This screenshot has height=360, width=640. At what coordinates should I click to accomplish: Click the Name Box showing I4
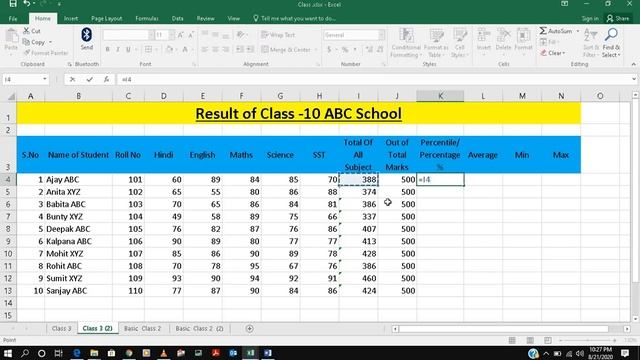[24, 79]
